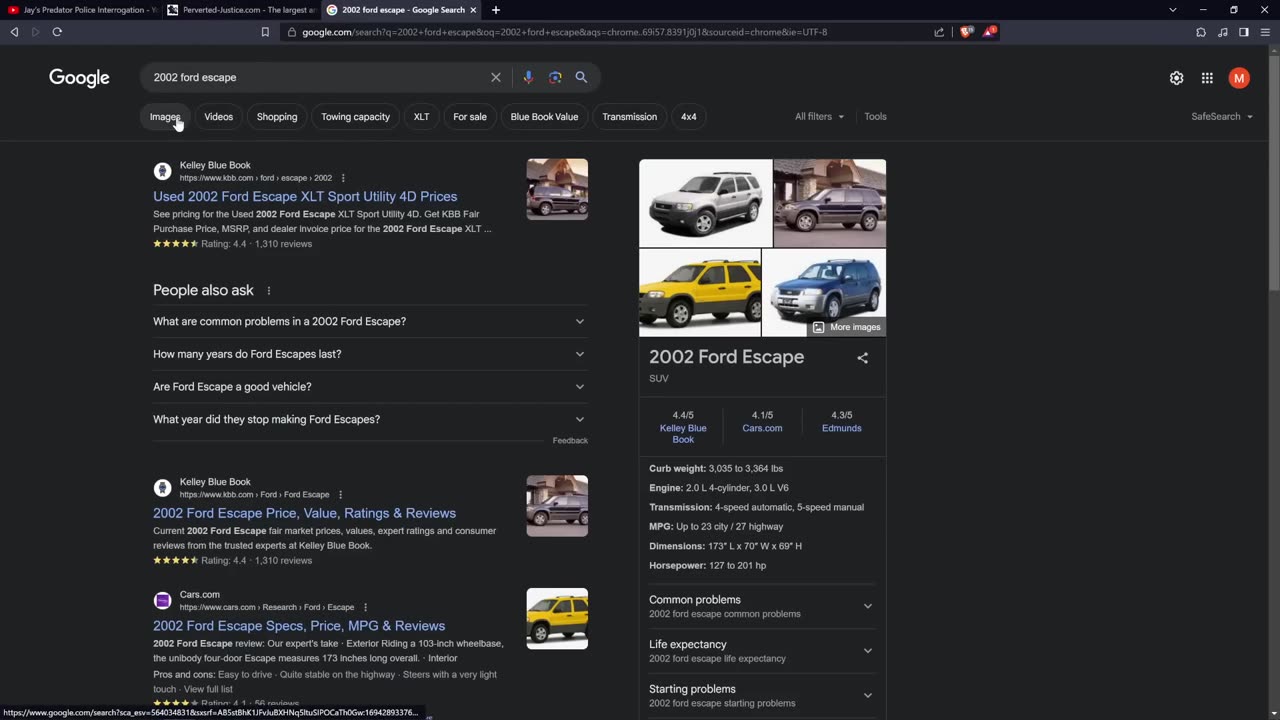Open Edmunds rating link
The width and height of the screenshot is (1280, 720).
[841, 428]
